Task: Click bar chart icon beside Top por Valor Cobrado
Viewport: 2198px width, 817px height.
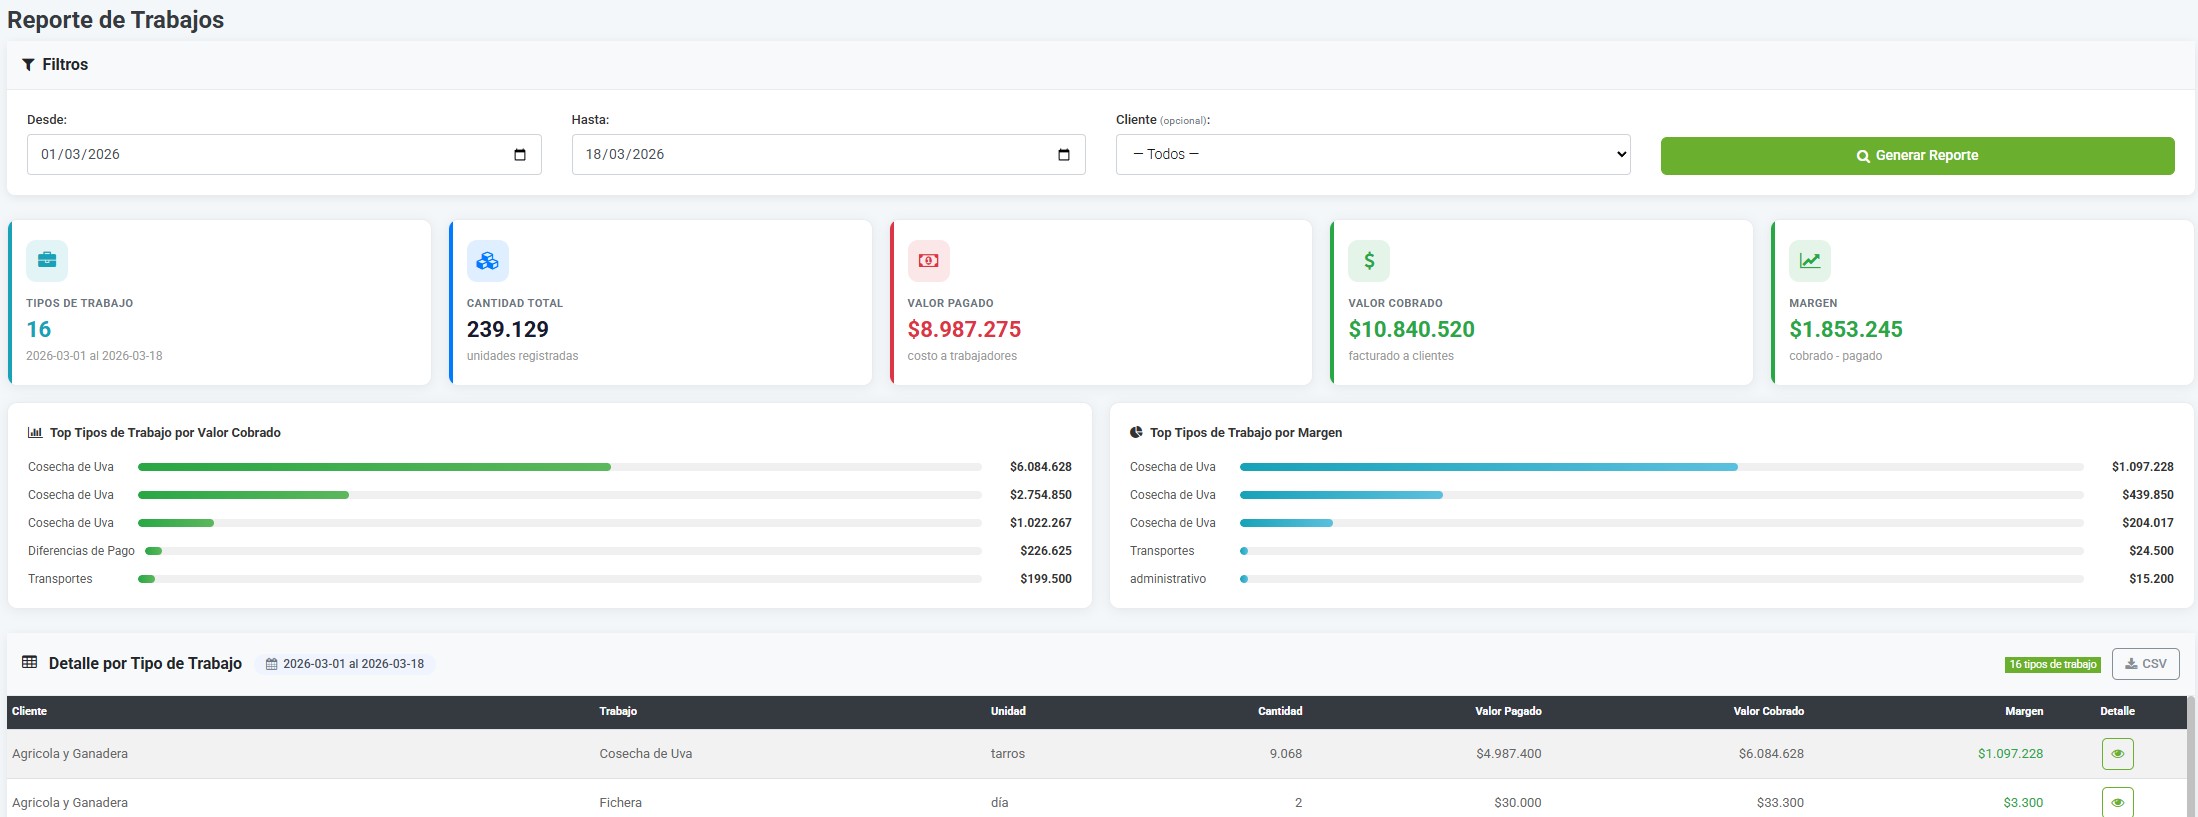Action: click(x=35, y=433)
